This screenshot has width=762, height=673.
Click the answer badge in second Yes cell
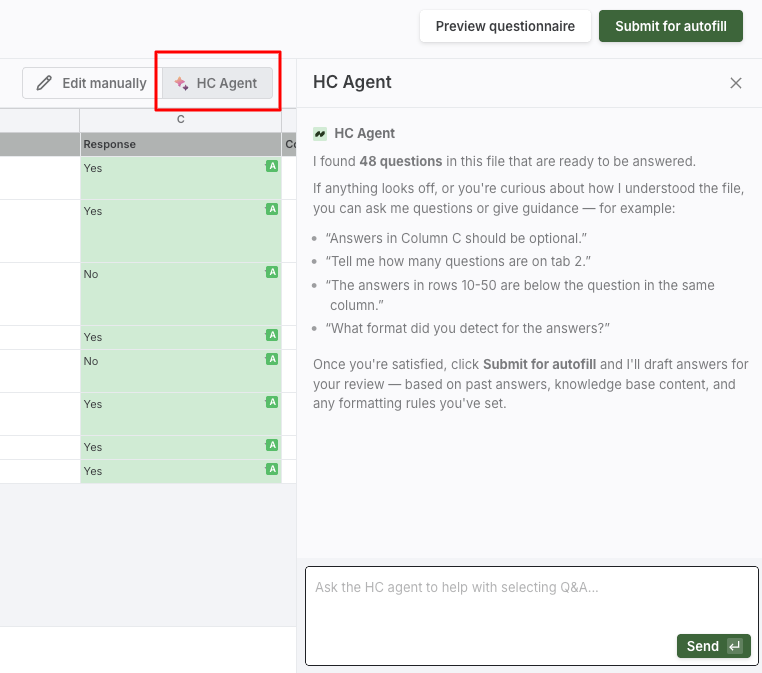[x=272, y=209]
